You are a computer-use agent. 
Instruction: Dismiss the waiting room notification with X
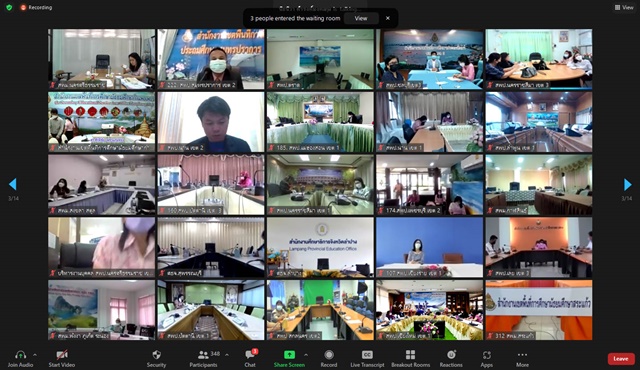(388, 18)
